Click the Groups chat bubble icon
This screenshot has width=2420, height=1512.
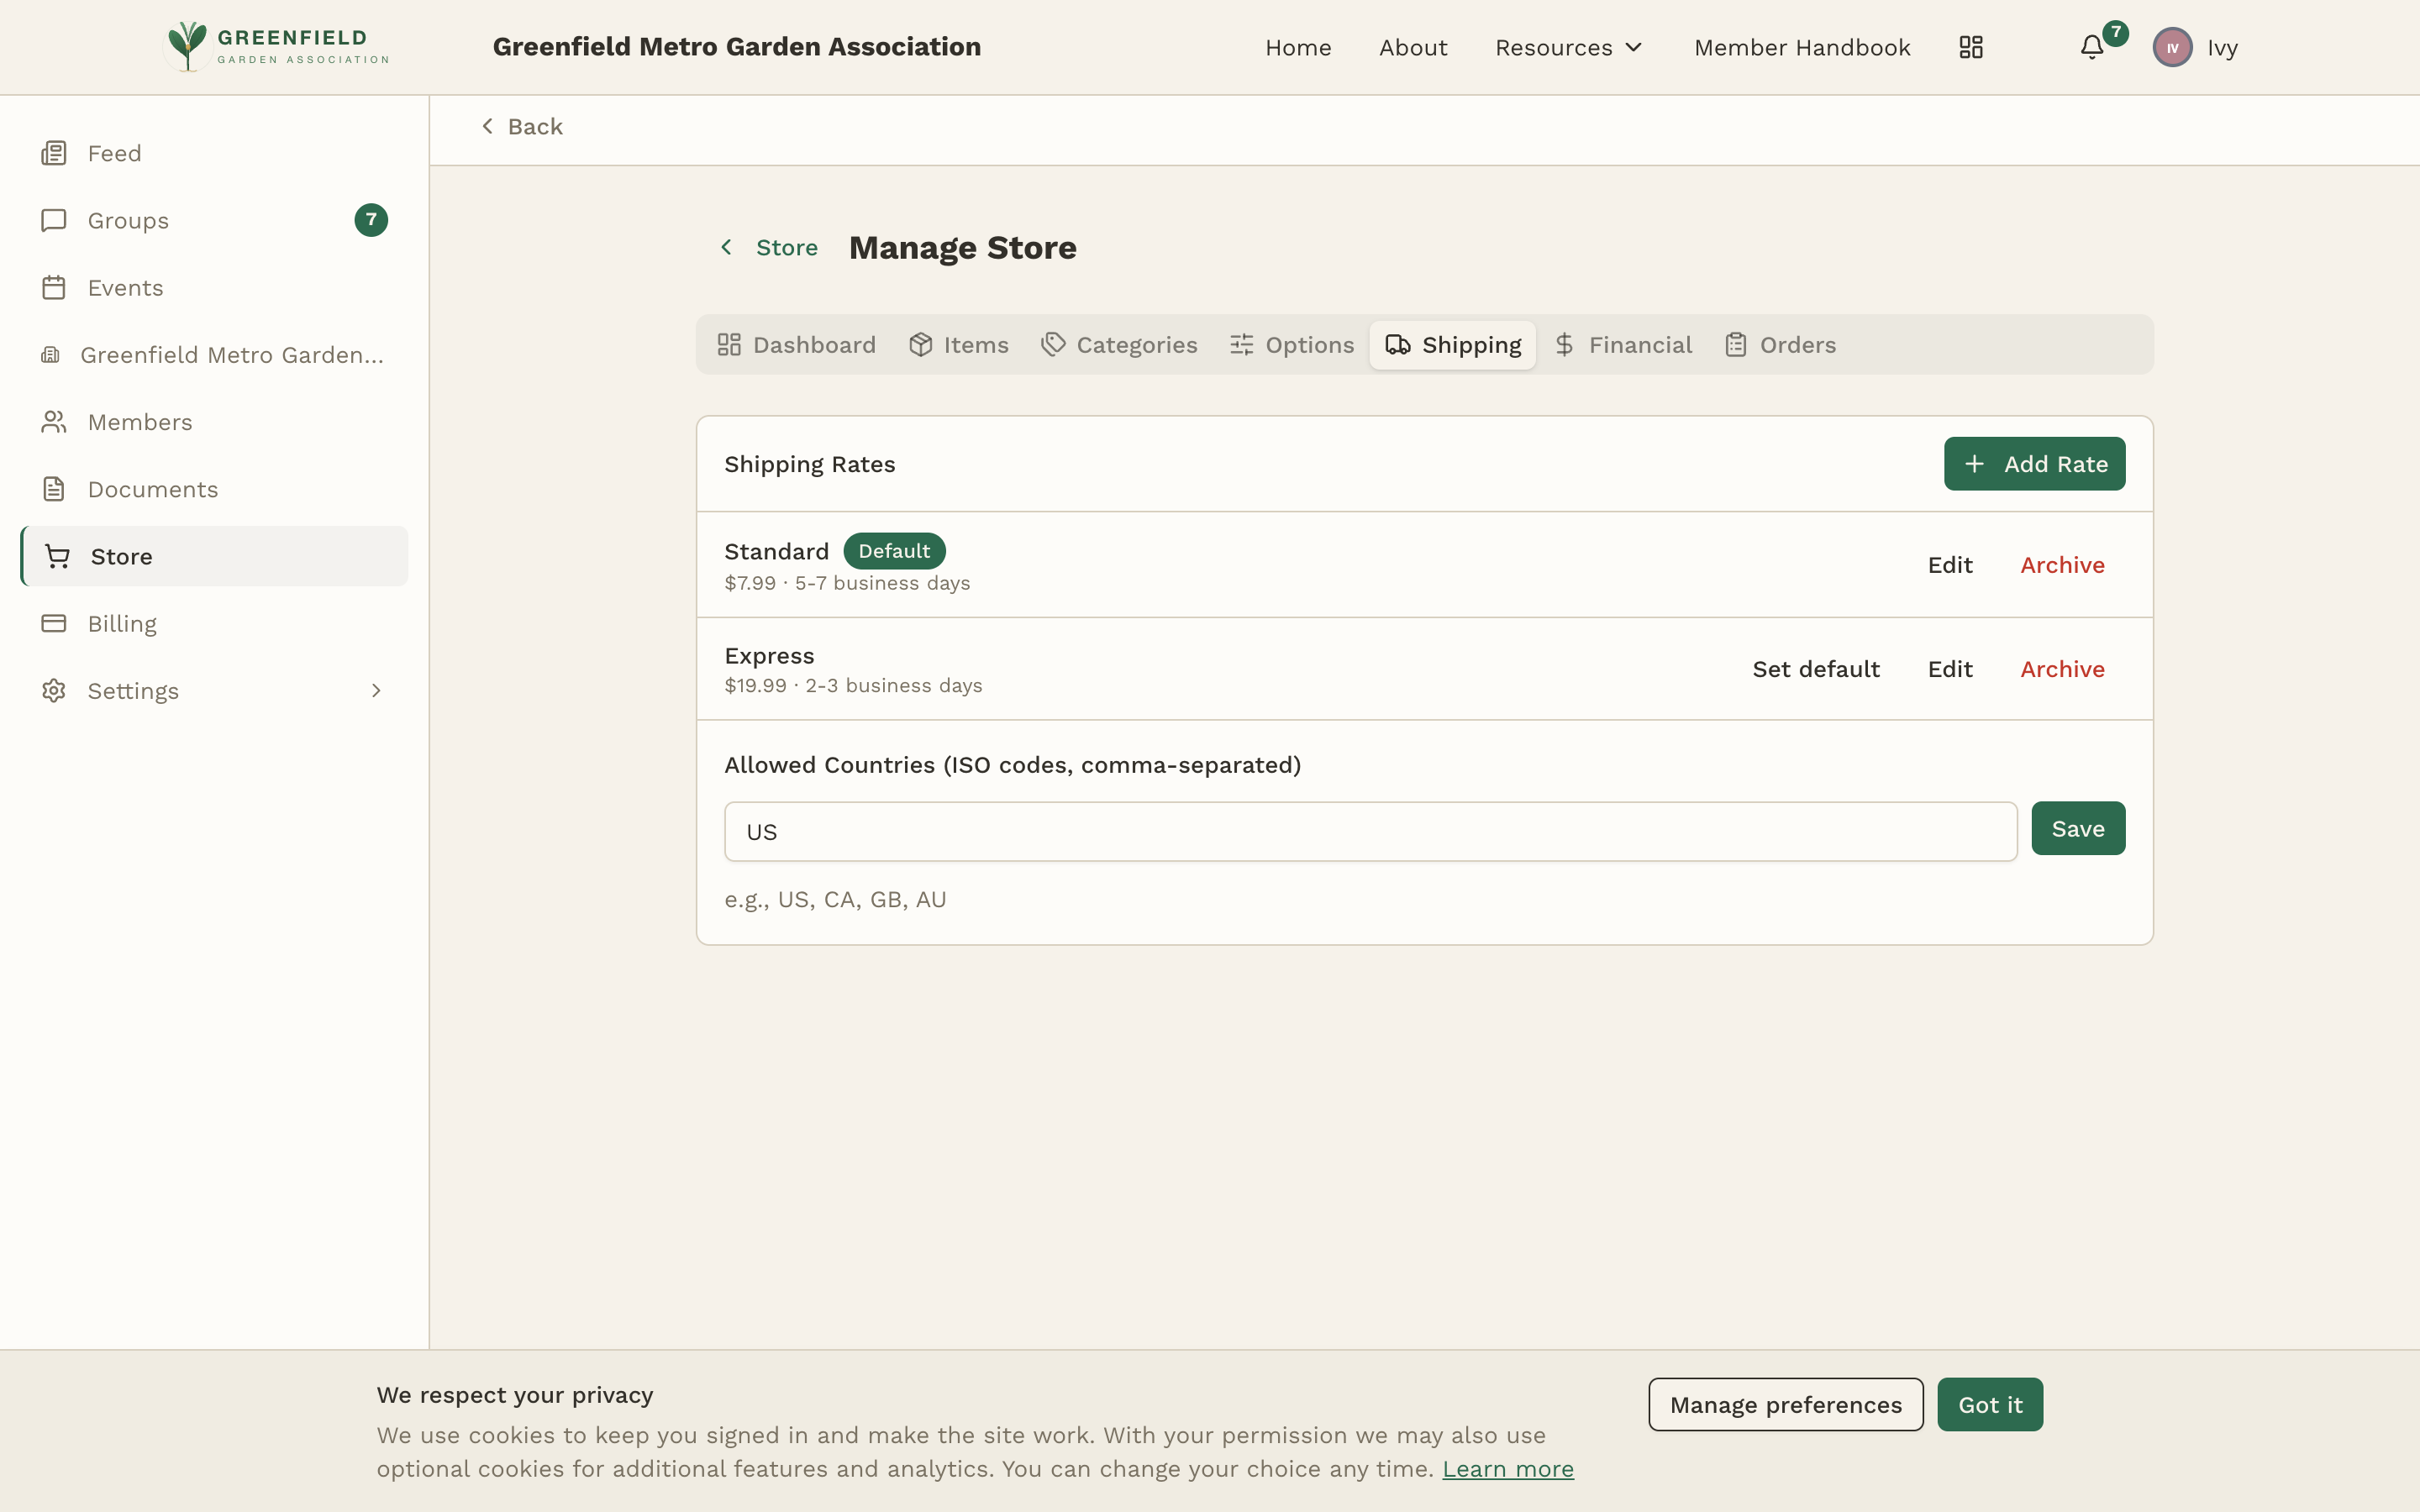[x=54, y=220]
